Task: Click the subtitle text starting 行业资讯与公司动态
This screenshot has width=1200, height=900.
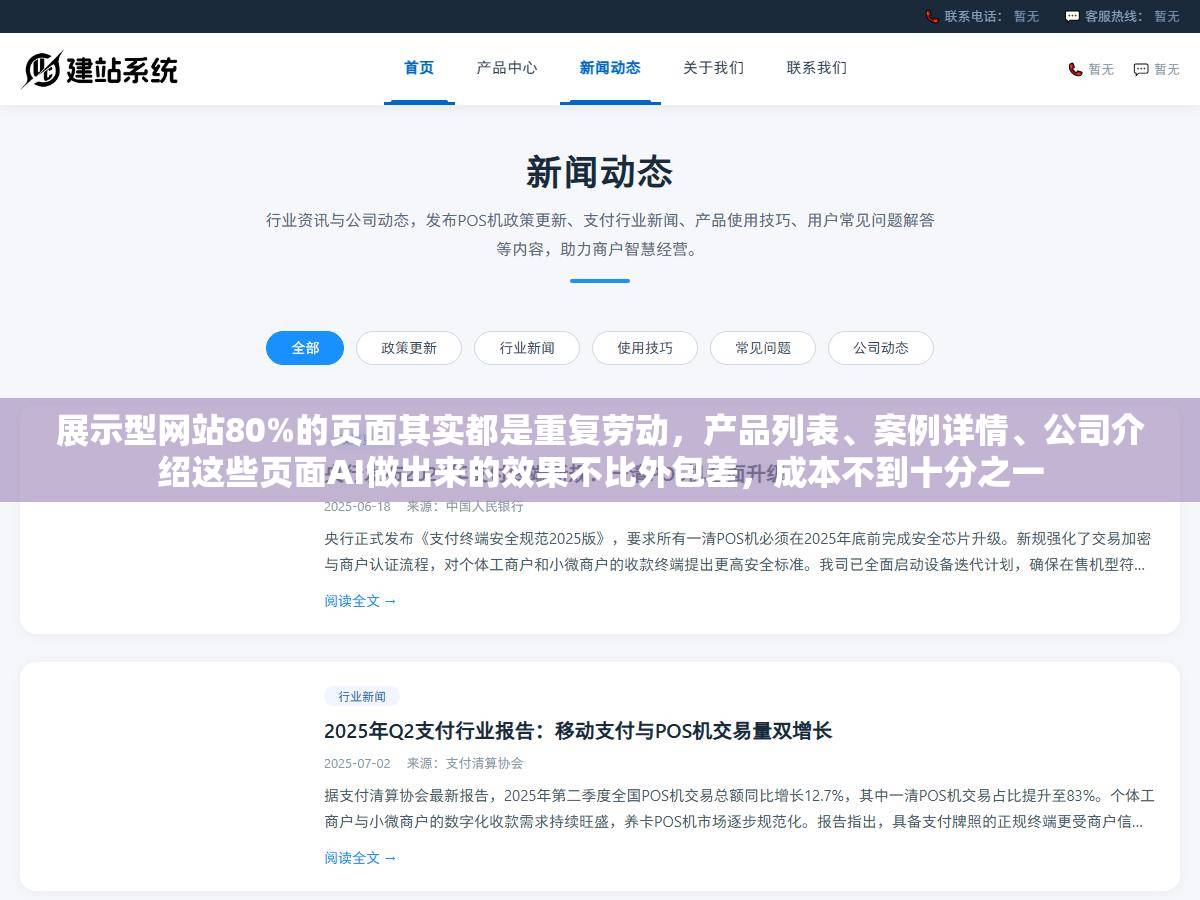Action: tap(600, 235)
